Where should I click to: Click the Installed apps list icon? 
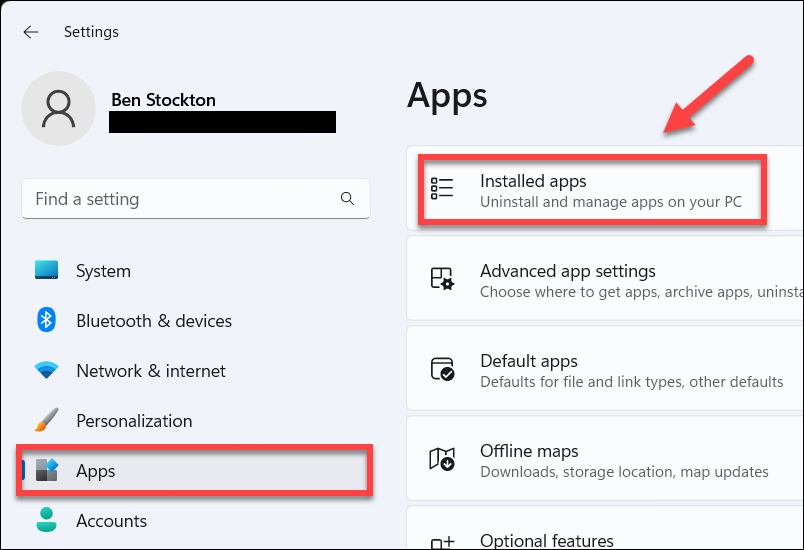click(x=442, y=189)
